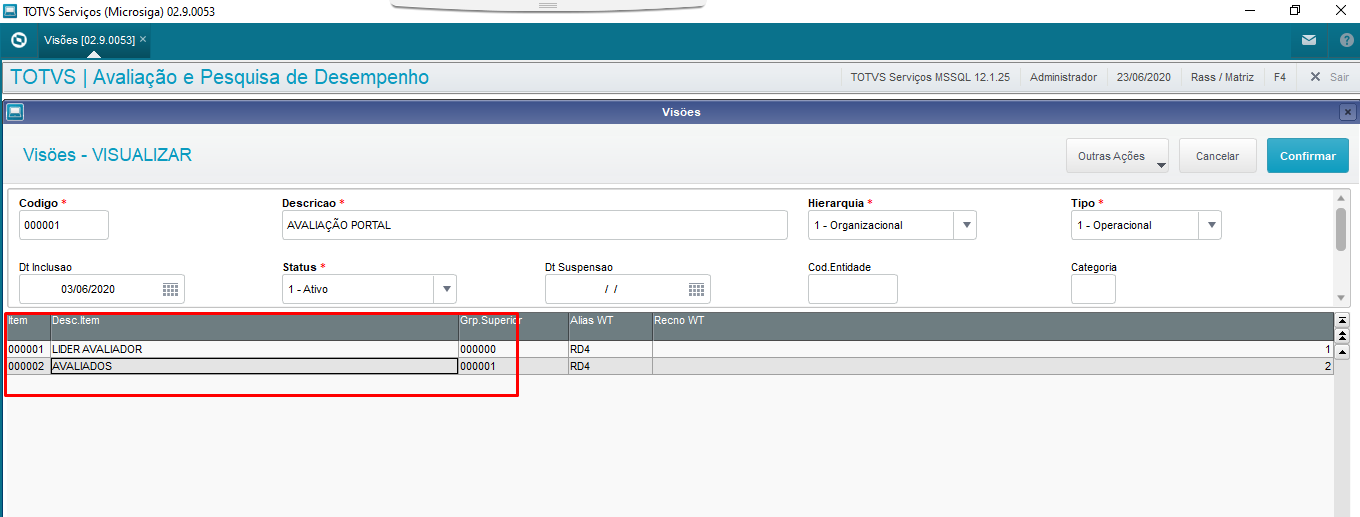Click the grid jump-to-top icon

(1342, 320)
